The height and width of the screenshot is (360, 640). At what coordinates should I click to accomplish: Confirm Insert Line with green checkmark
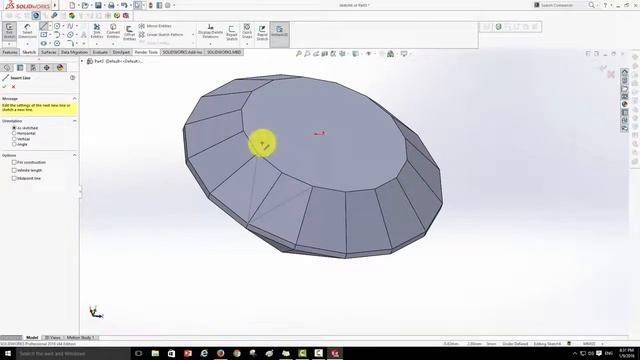tap(4, 87)
